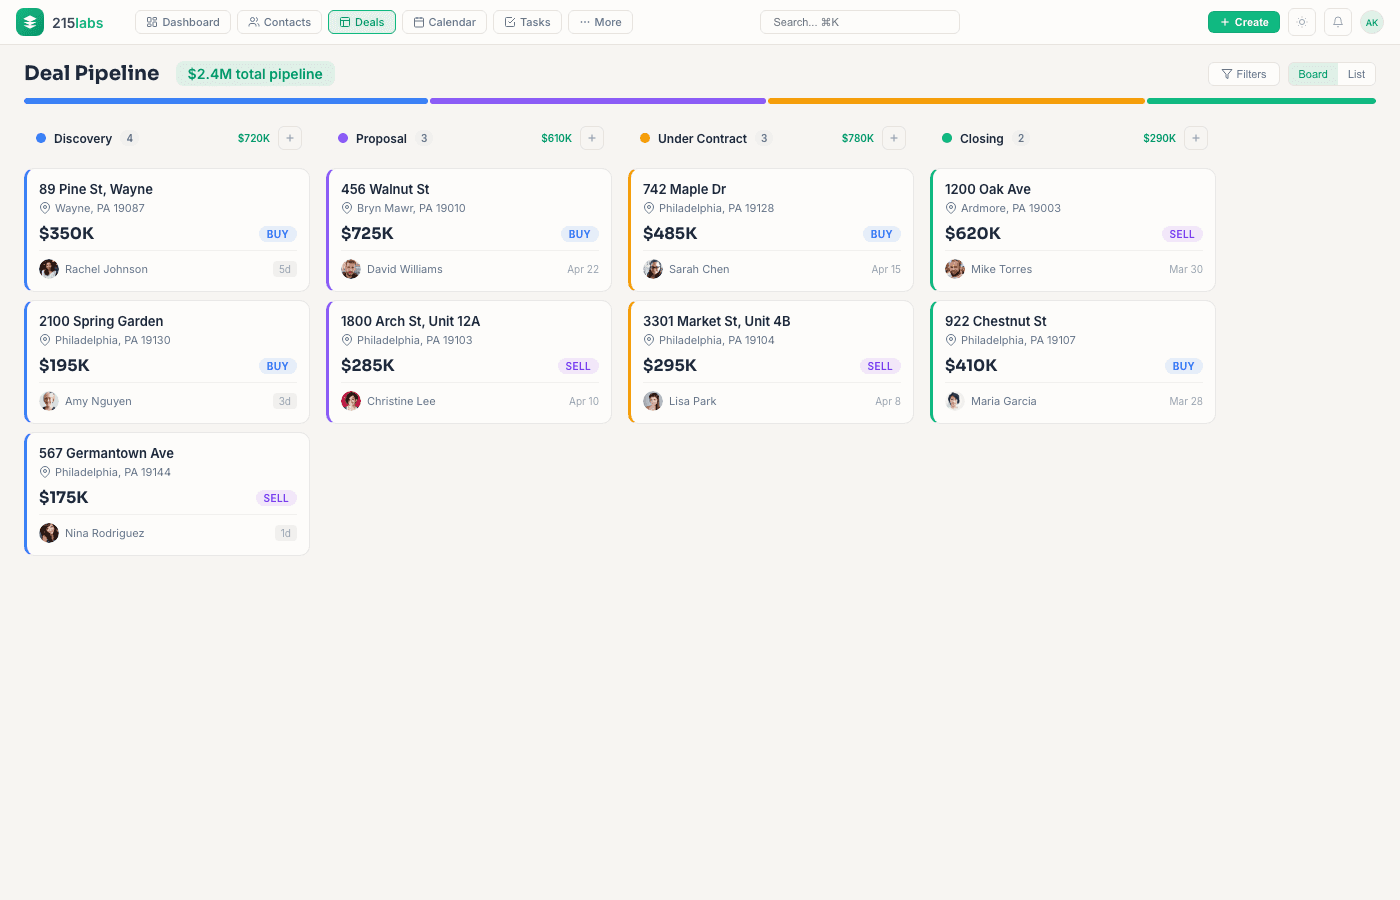Image resolution: width=1400 pixels, height=900 pixels.
Task: Click the settings gear icon
Action: pyautogui.click(x=1301, y=21)
